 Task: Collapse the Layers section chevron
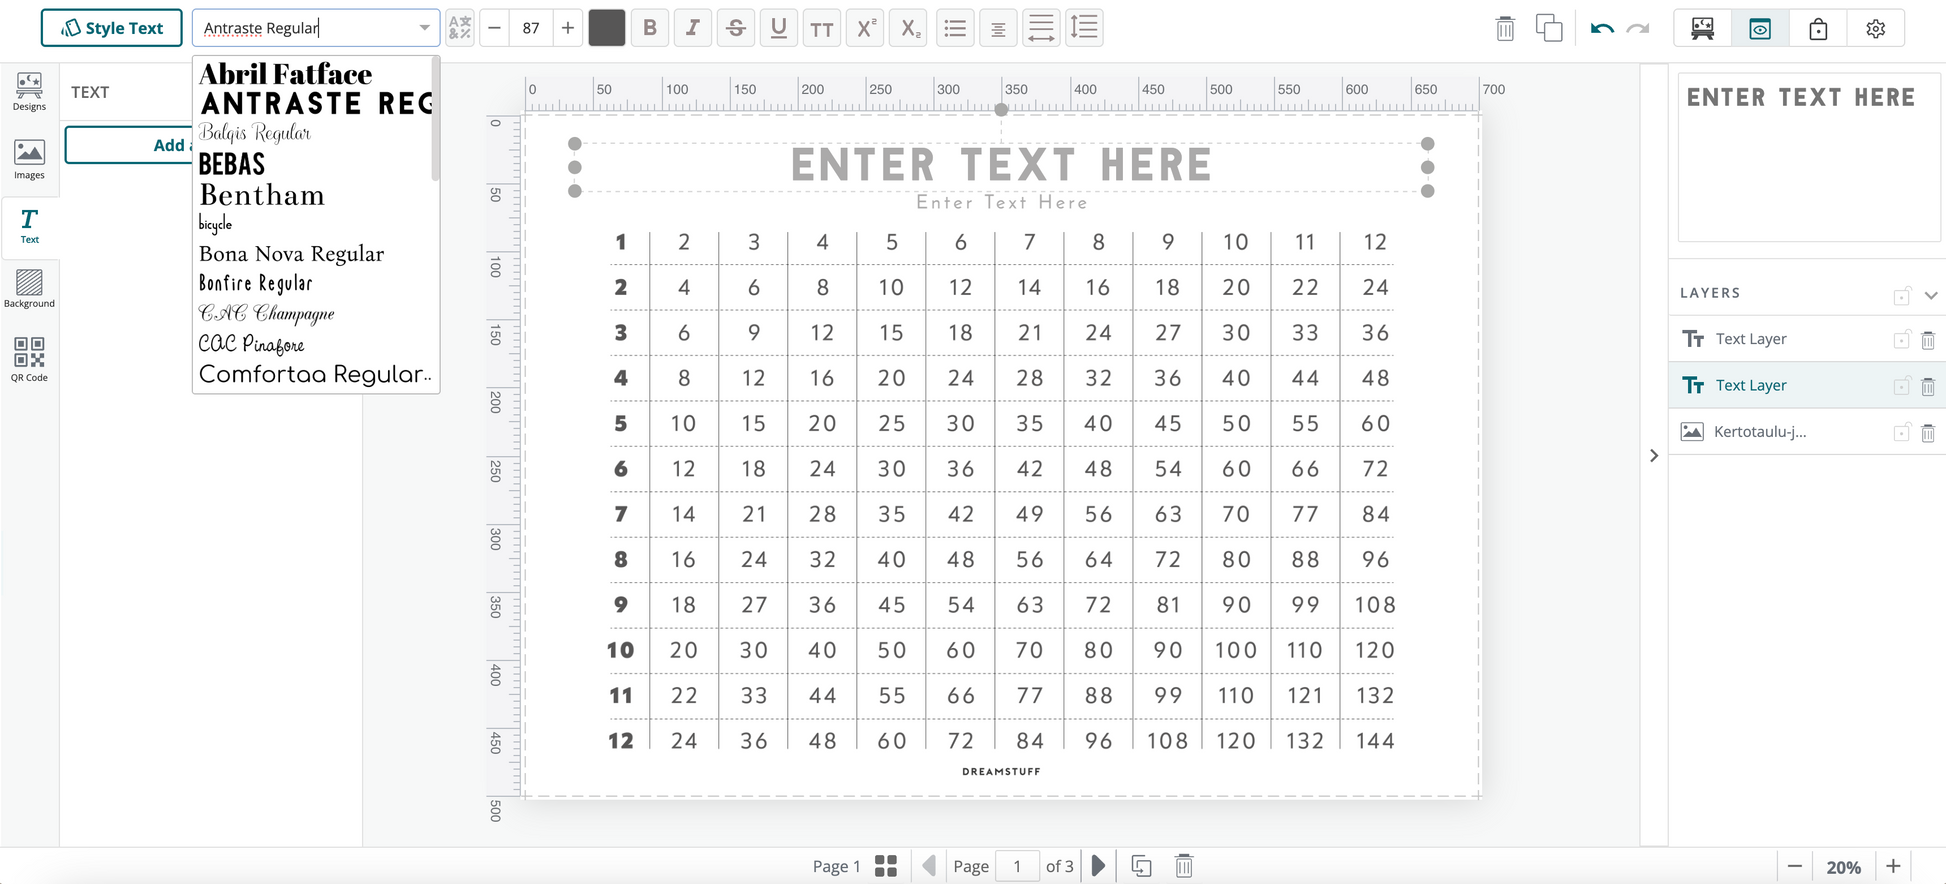[x=1931, y=295]
